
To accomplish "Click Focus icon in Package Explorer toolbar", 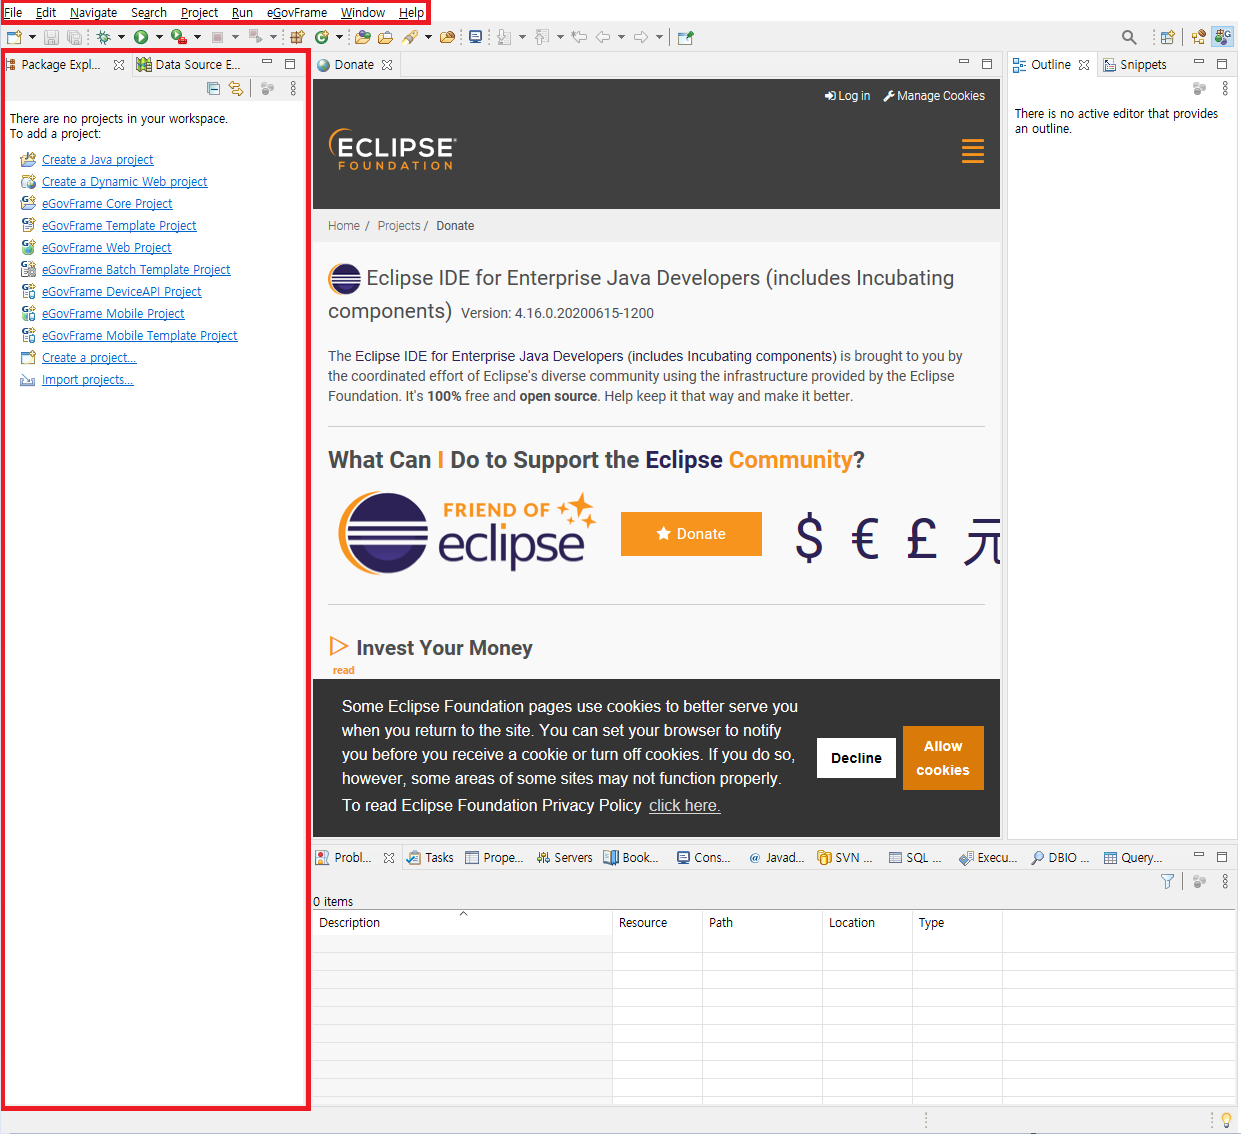I will 267,89.
